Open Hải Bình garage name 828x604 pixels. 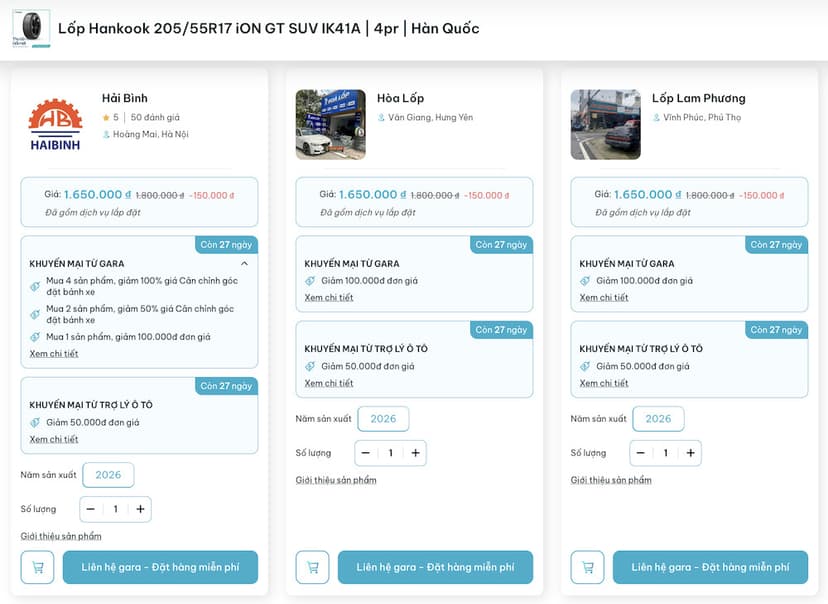[125, 98]
